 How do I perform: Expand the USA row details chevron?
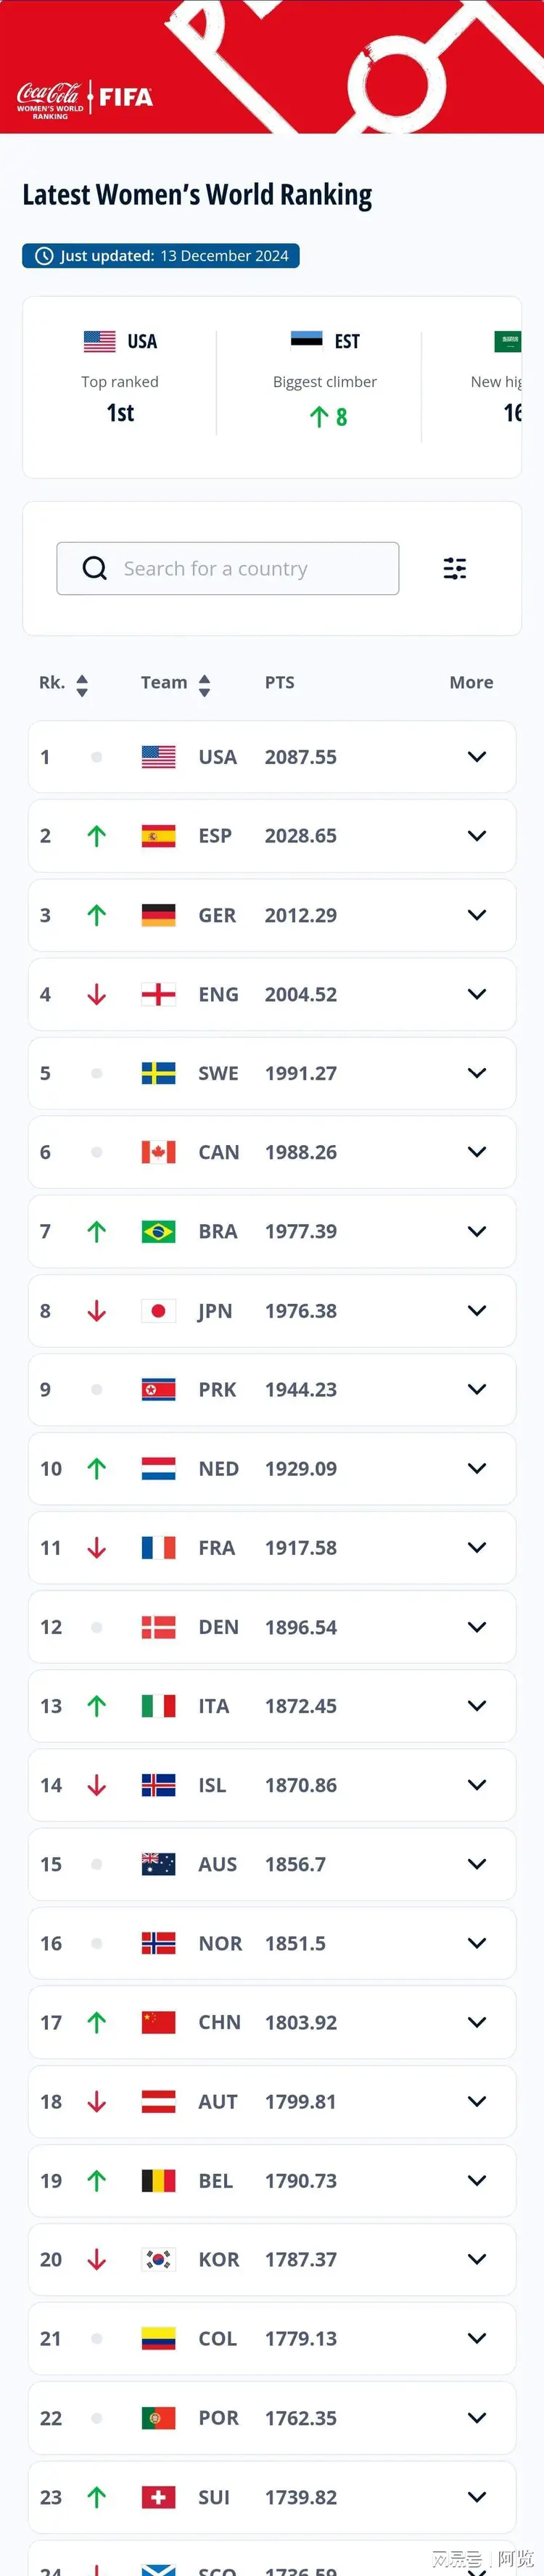(477, 757)
